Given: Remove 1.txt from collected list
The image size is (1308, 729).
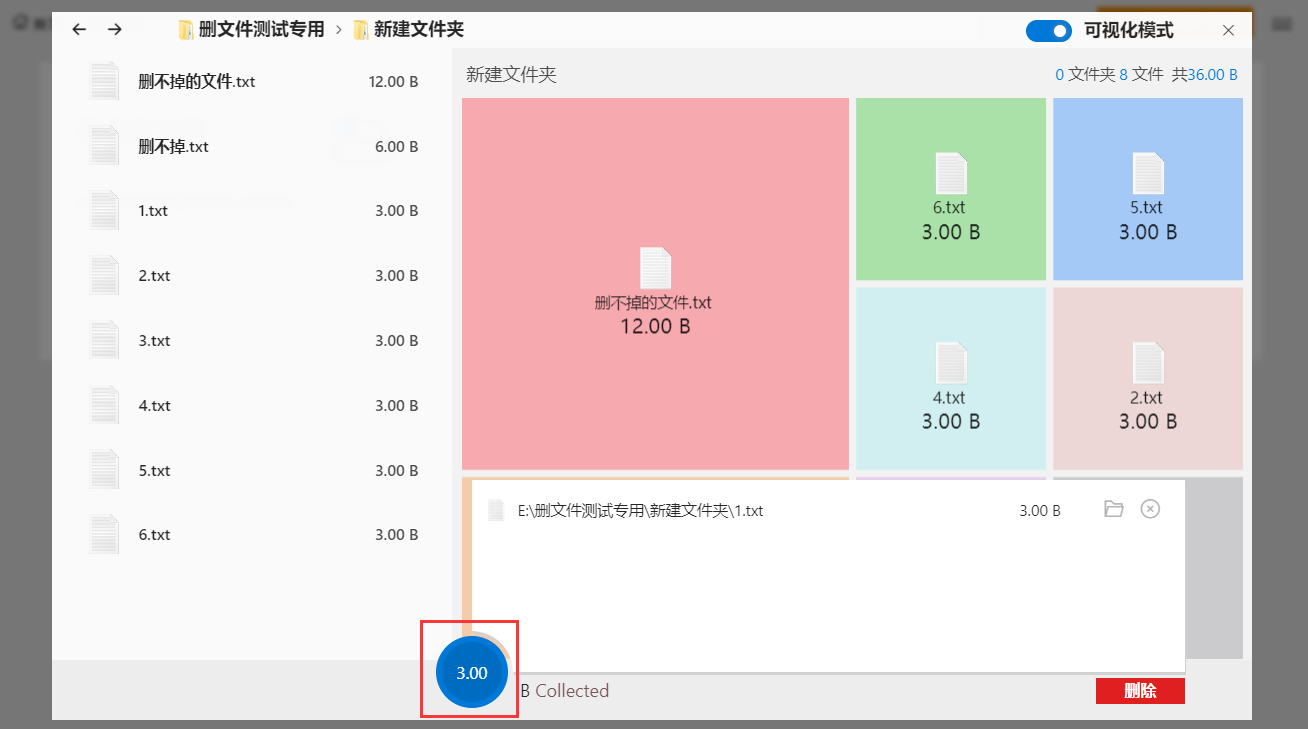Looking at the screenshot, I should (x=1151, y=509).
